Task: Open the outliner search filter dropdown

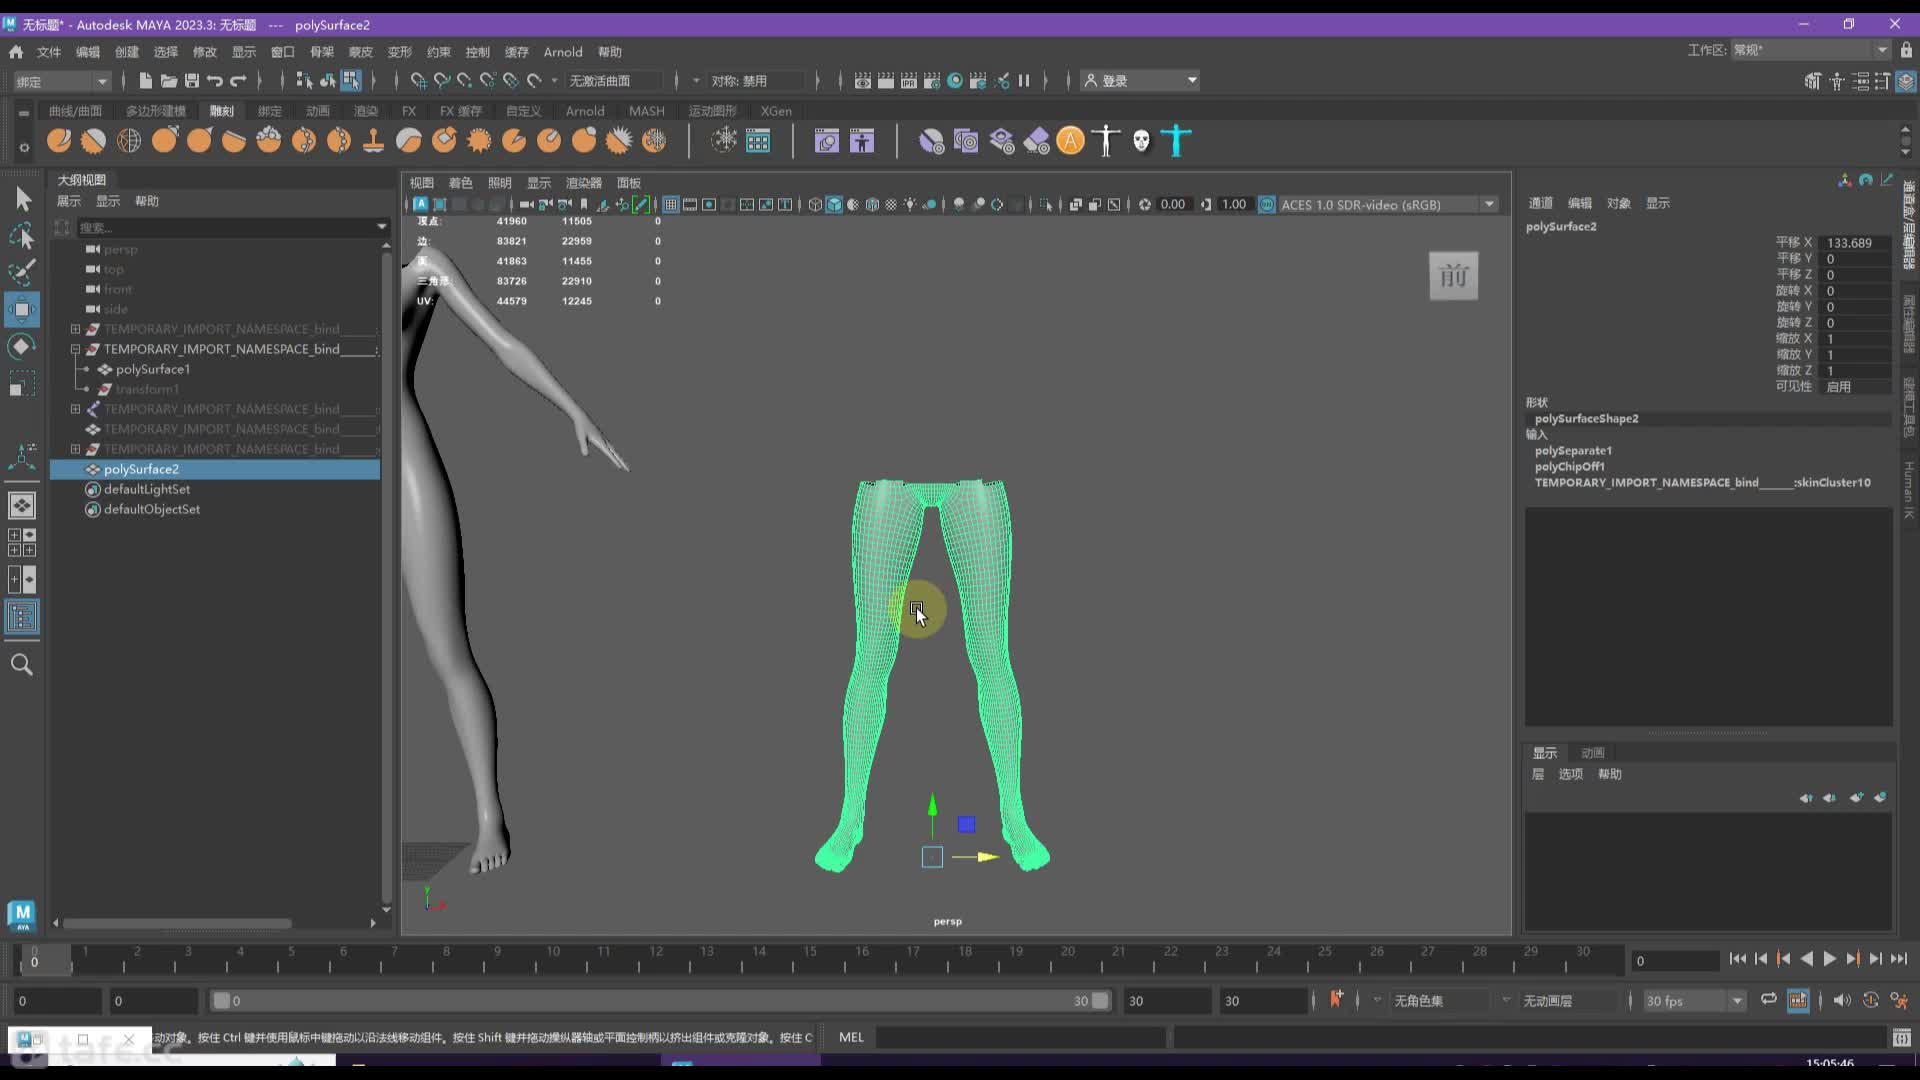Action: pos(381,227)
